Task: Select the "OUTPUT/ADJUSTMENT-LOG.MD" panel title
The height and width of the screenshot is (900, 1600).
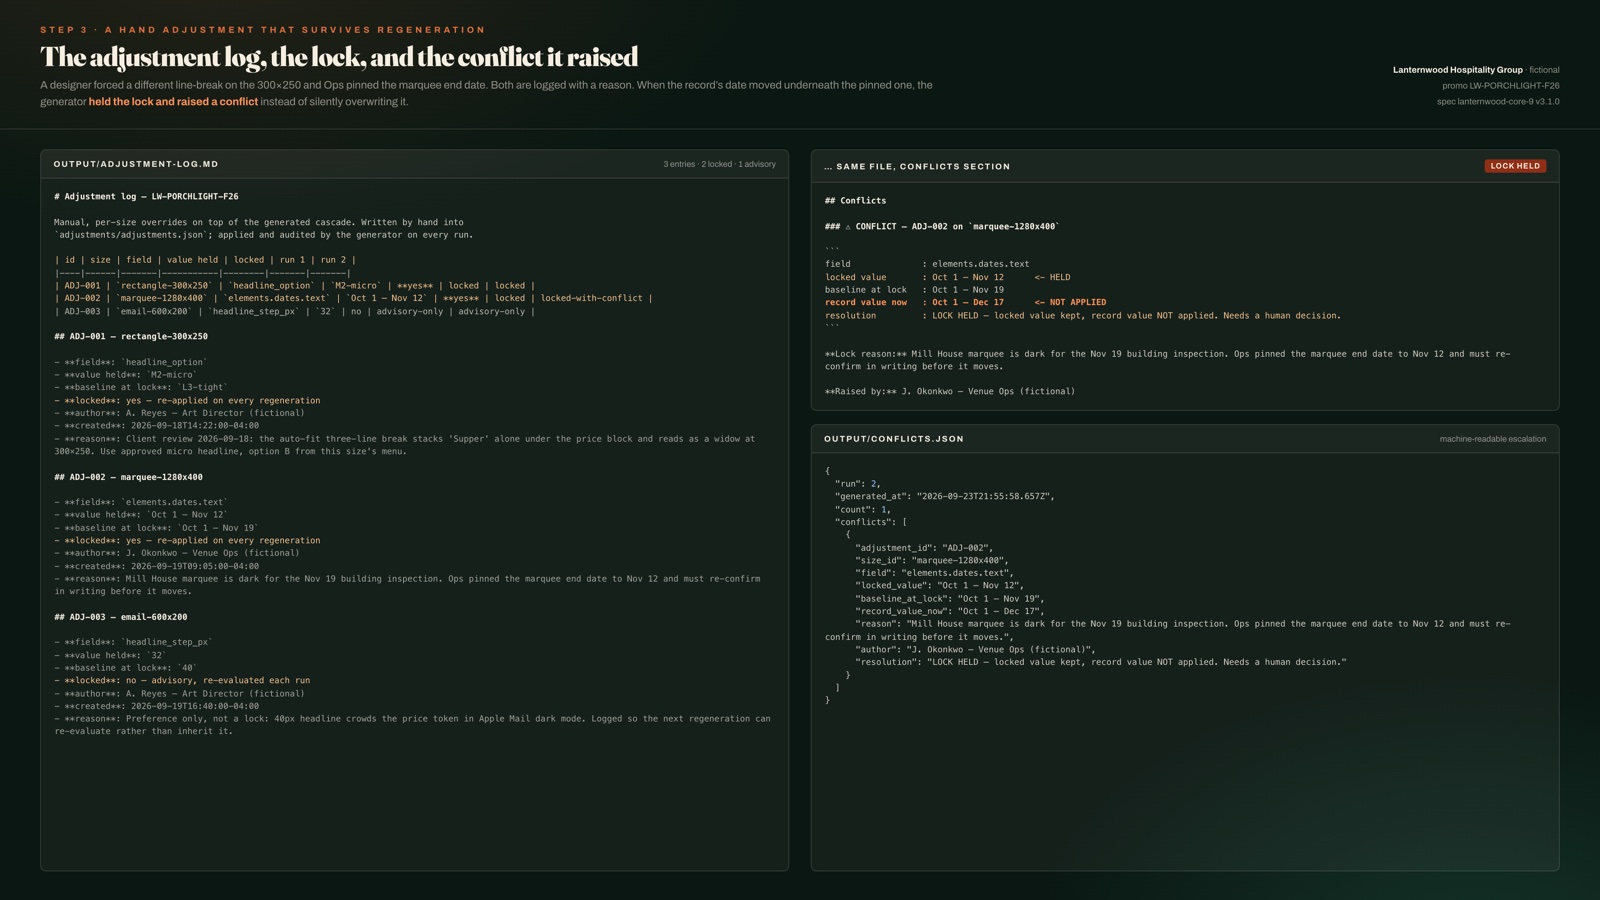Action: click(136, 164)
